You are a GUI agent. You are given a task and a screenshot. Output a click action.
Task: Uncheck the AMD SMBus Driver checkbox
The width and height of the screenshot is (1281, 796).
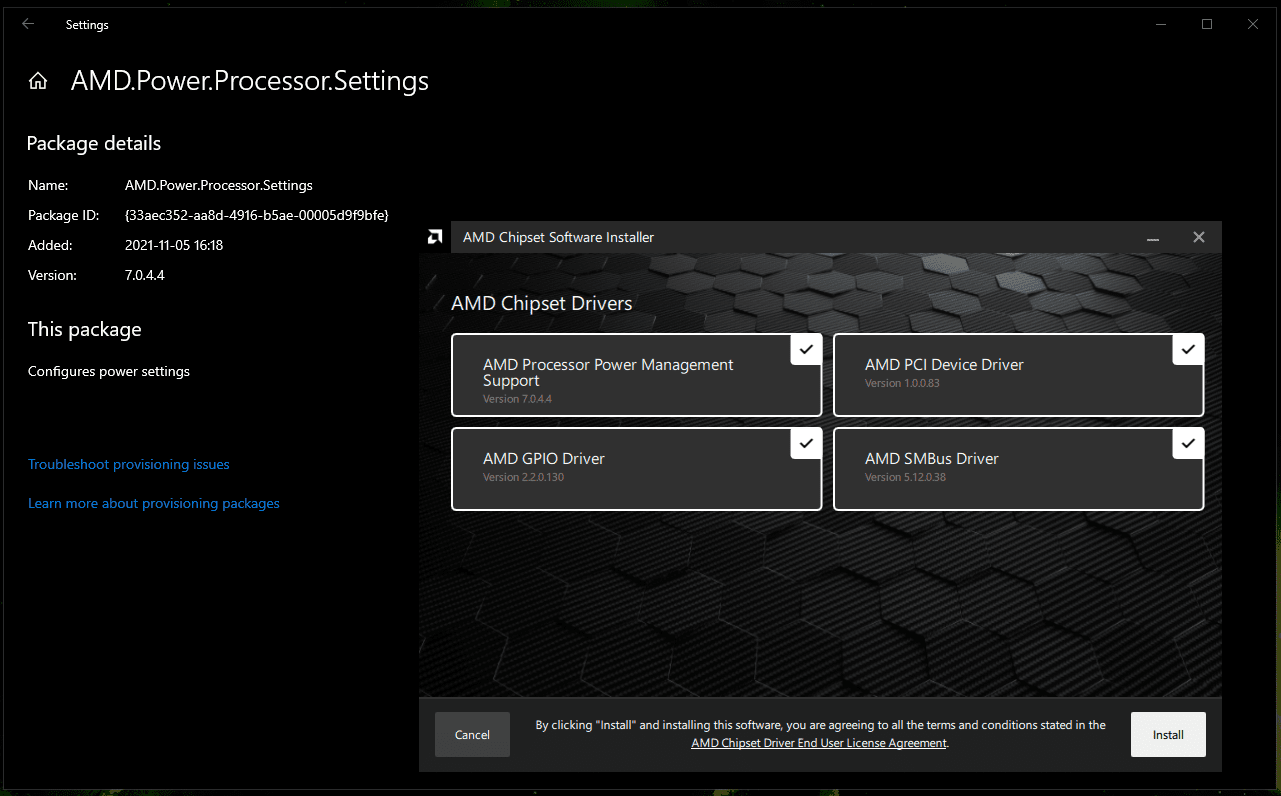click(x=1188, y=444)
